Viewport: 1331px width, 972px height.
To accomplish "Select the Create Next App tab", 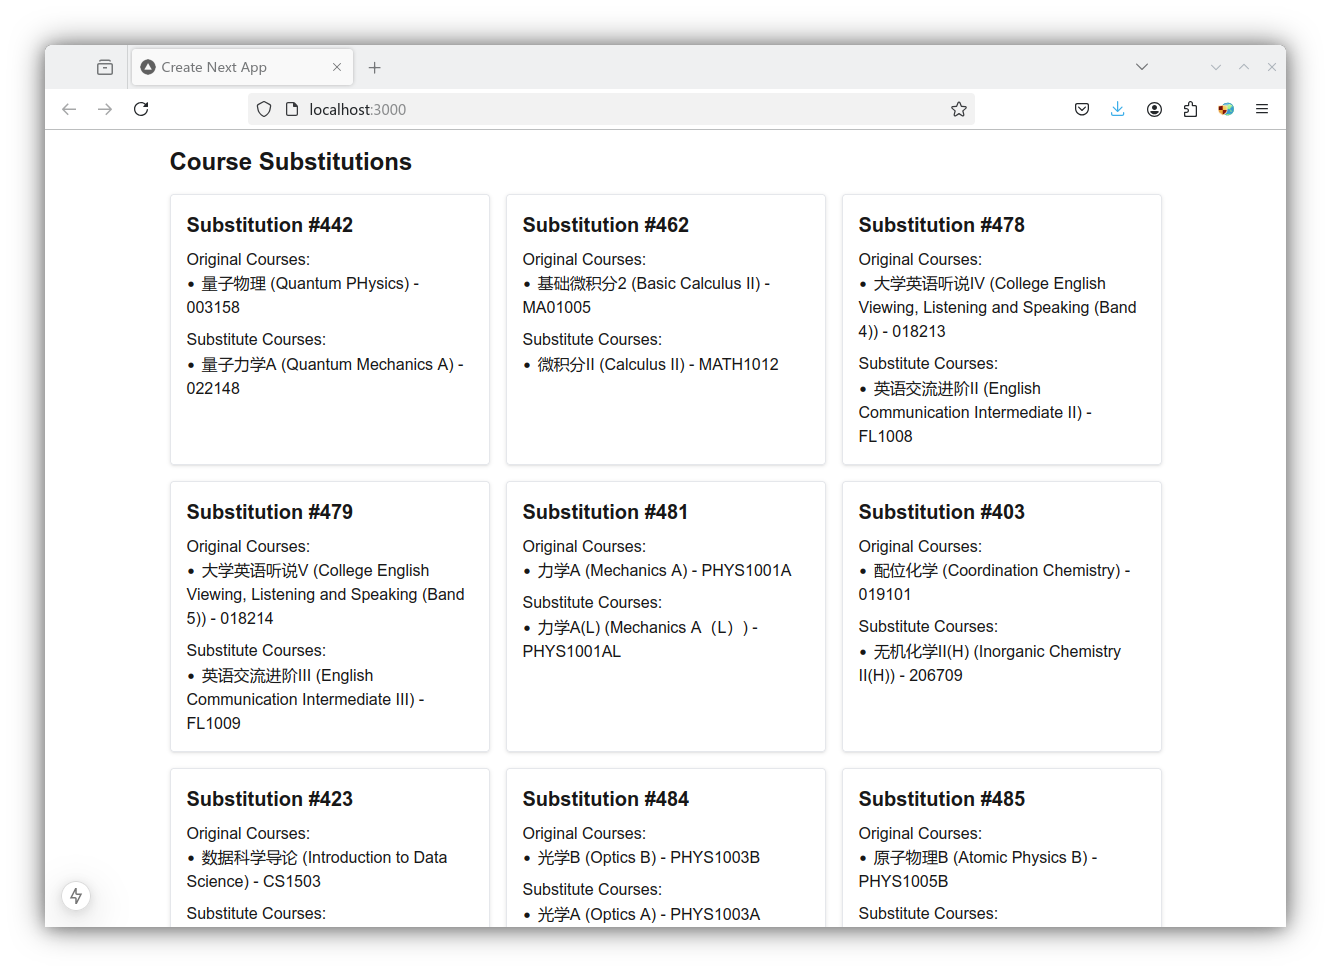I will click(x=230, y=67).
